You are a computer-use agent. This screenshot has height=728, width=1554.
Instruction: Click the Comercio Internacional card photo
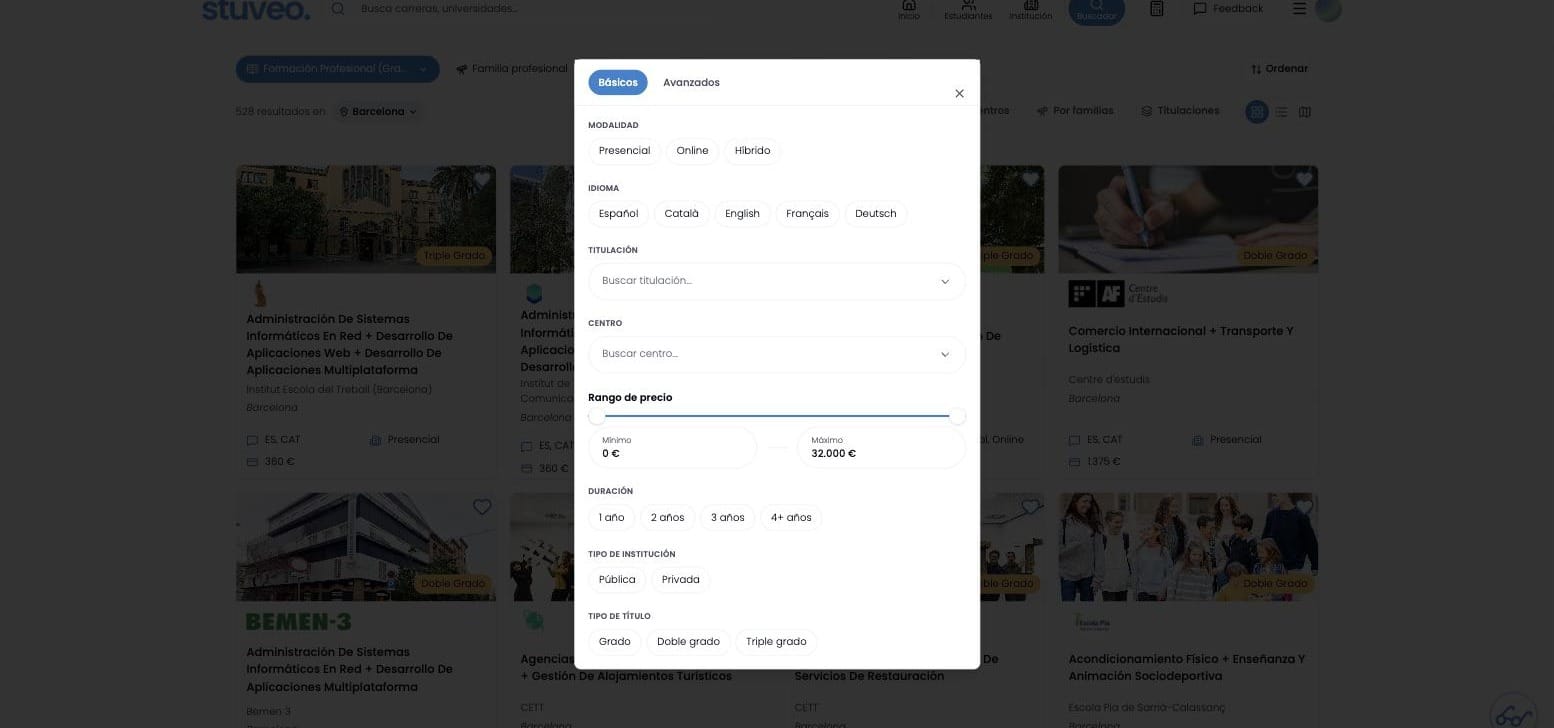click(x=1188, y=219)
